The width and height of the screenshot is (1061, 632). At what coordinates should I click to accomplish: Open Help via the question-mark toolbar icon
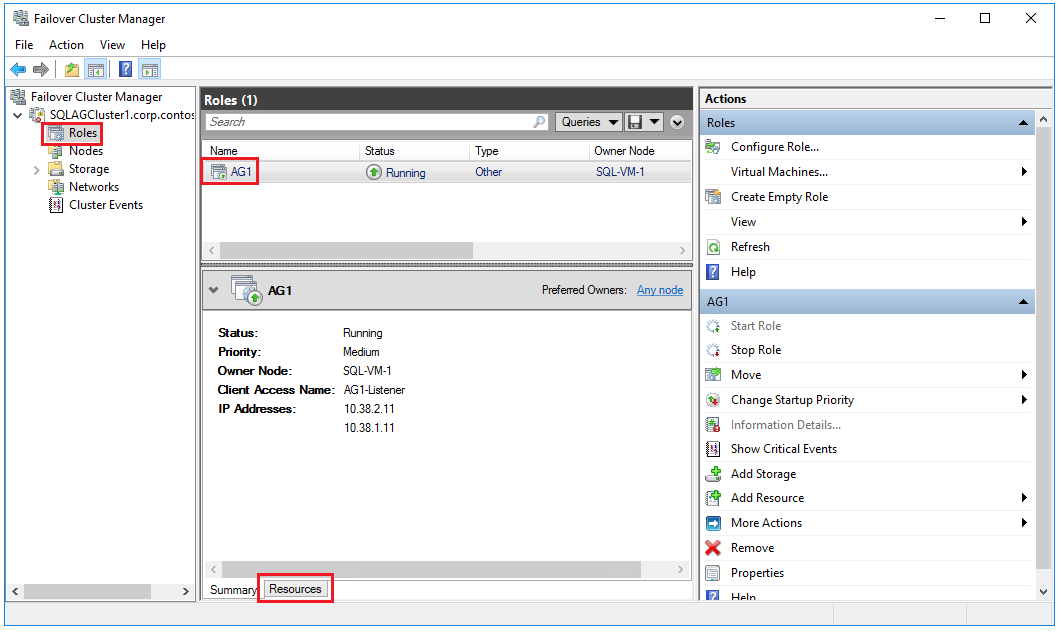click(x=124, y=69)
